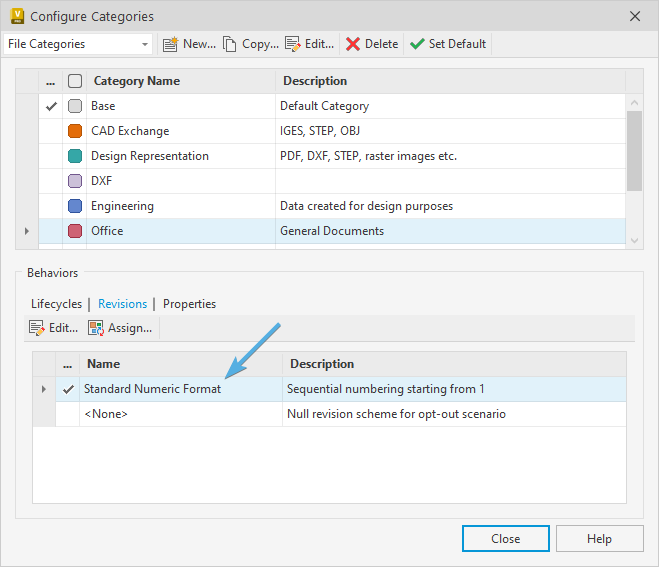Click the Copy category toolbar icon
Viewport: 659px width, 567px height.
click(230, 44)
